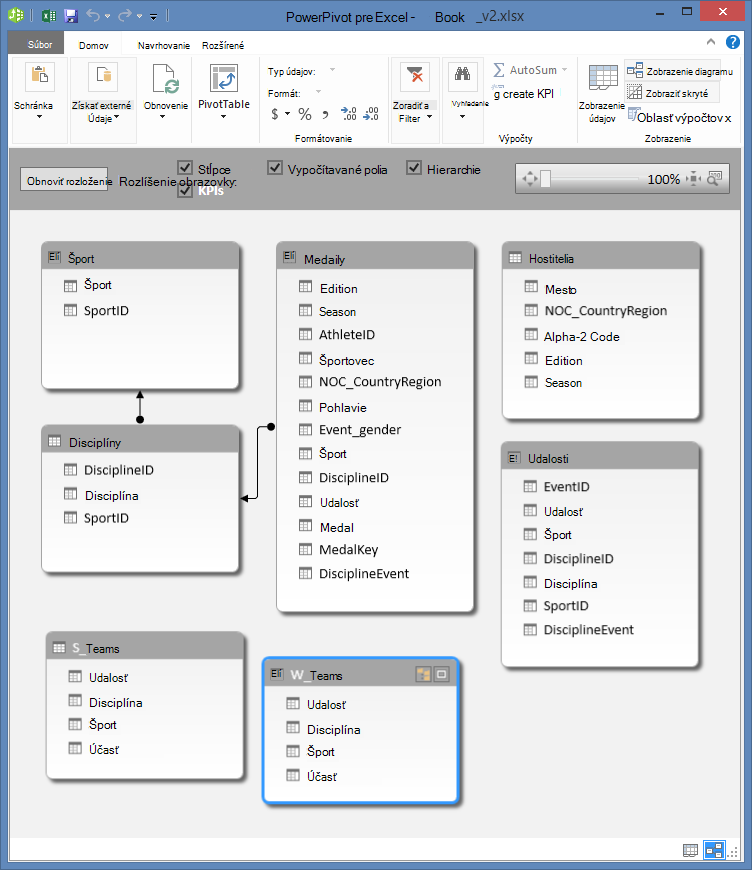Expand the PivotTable dropdown arrow

224,117
